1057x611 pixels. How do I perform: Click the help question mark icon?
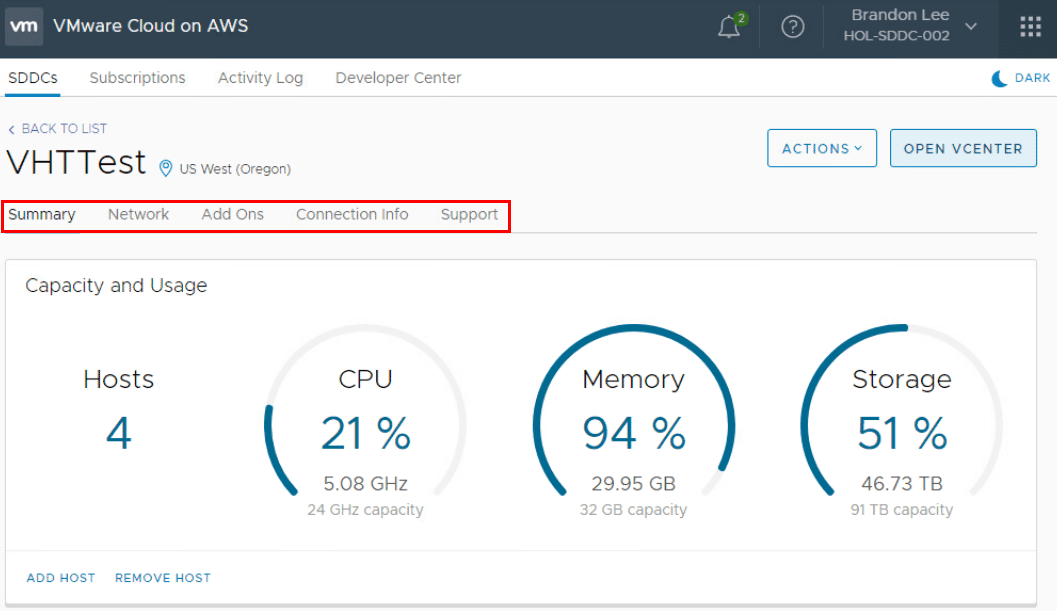793,28
